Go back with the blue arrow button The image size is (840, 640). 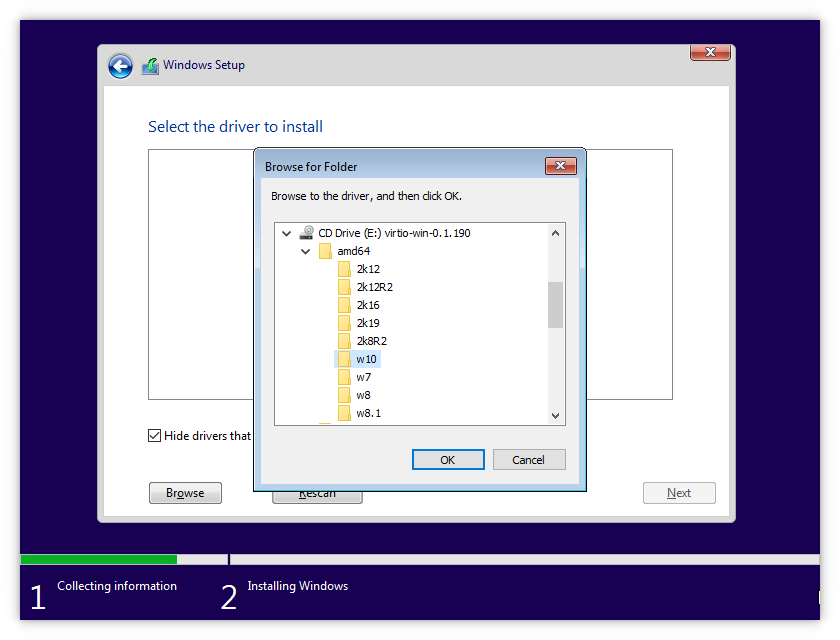(120, 66)
